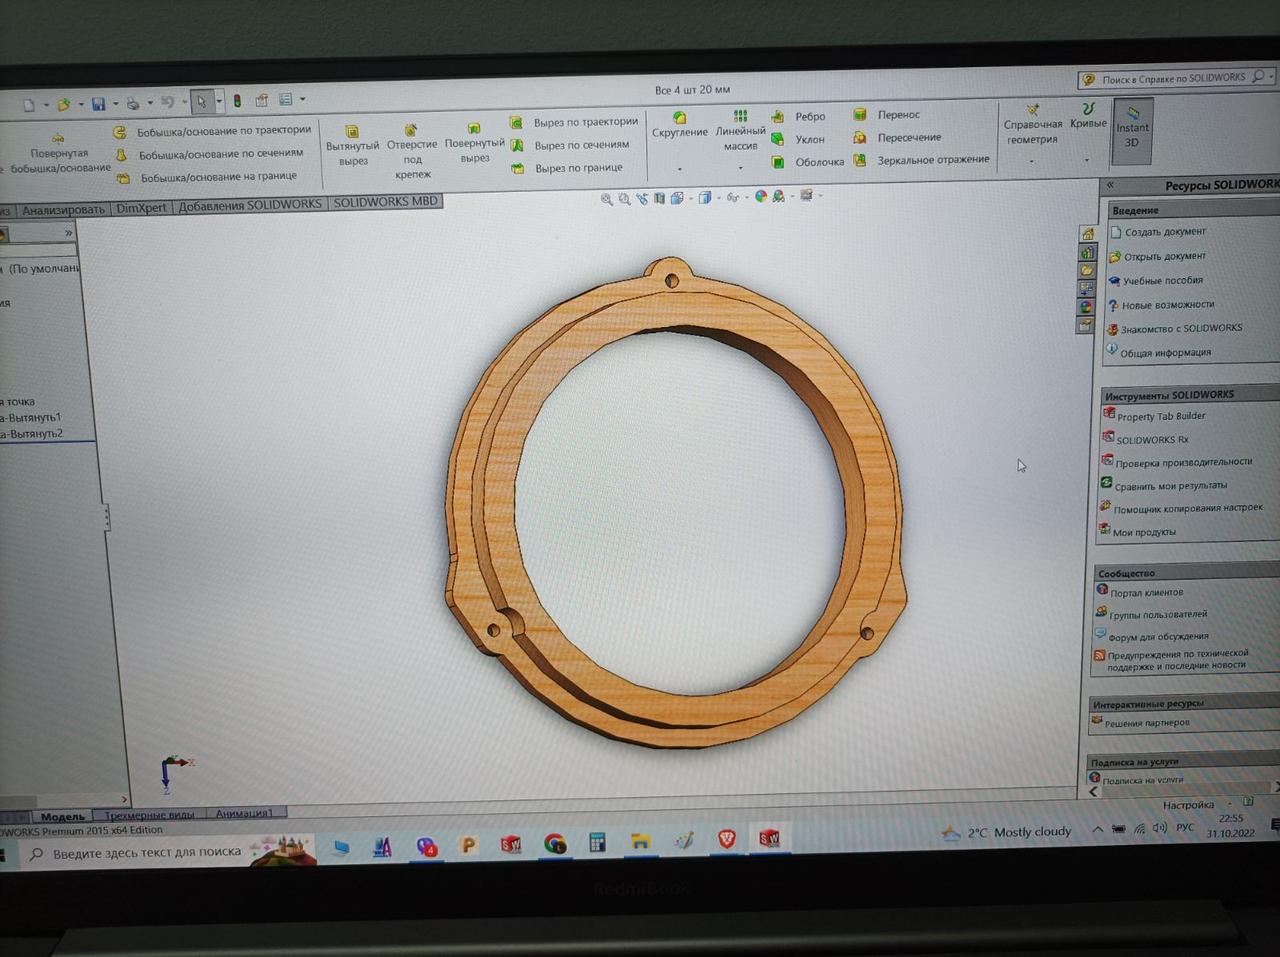Select Вырез по сечениям
This screenshot has height=957, width=1280.
[x=570, y=145]
